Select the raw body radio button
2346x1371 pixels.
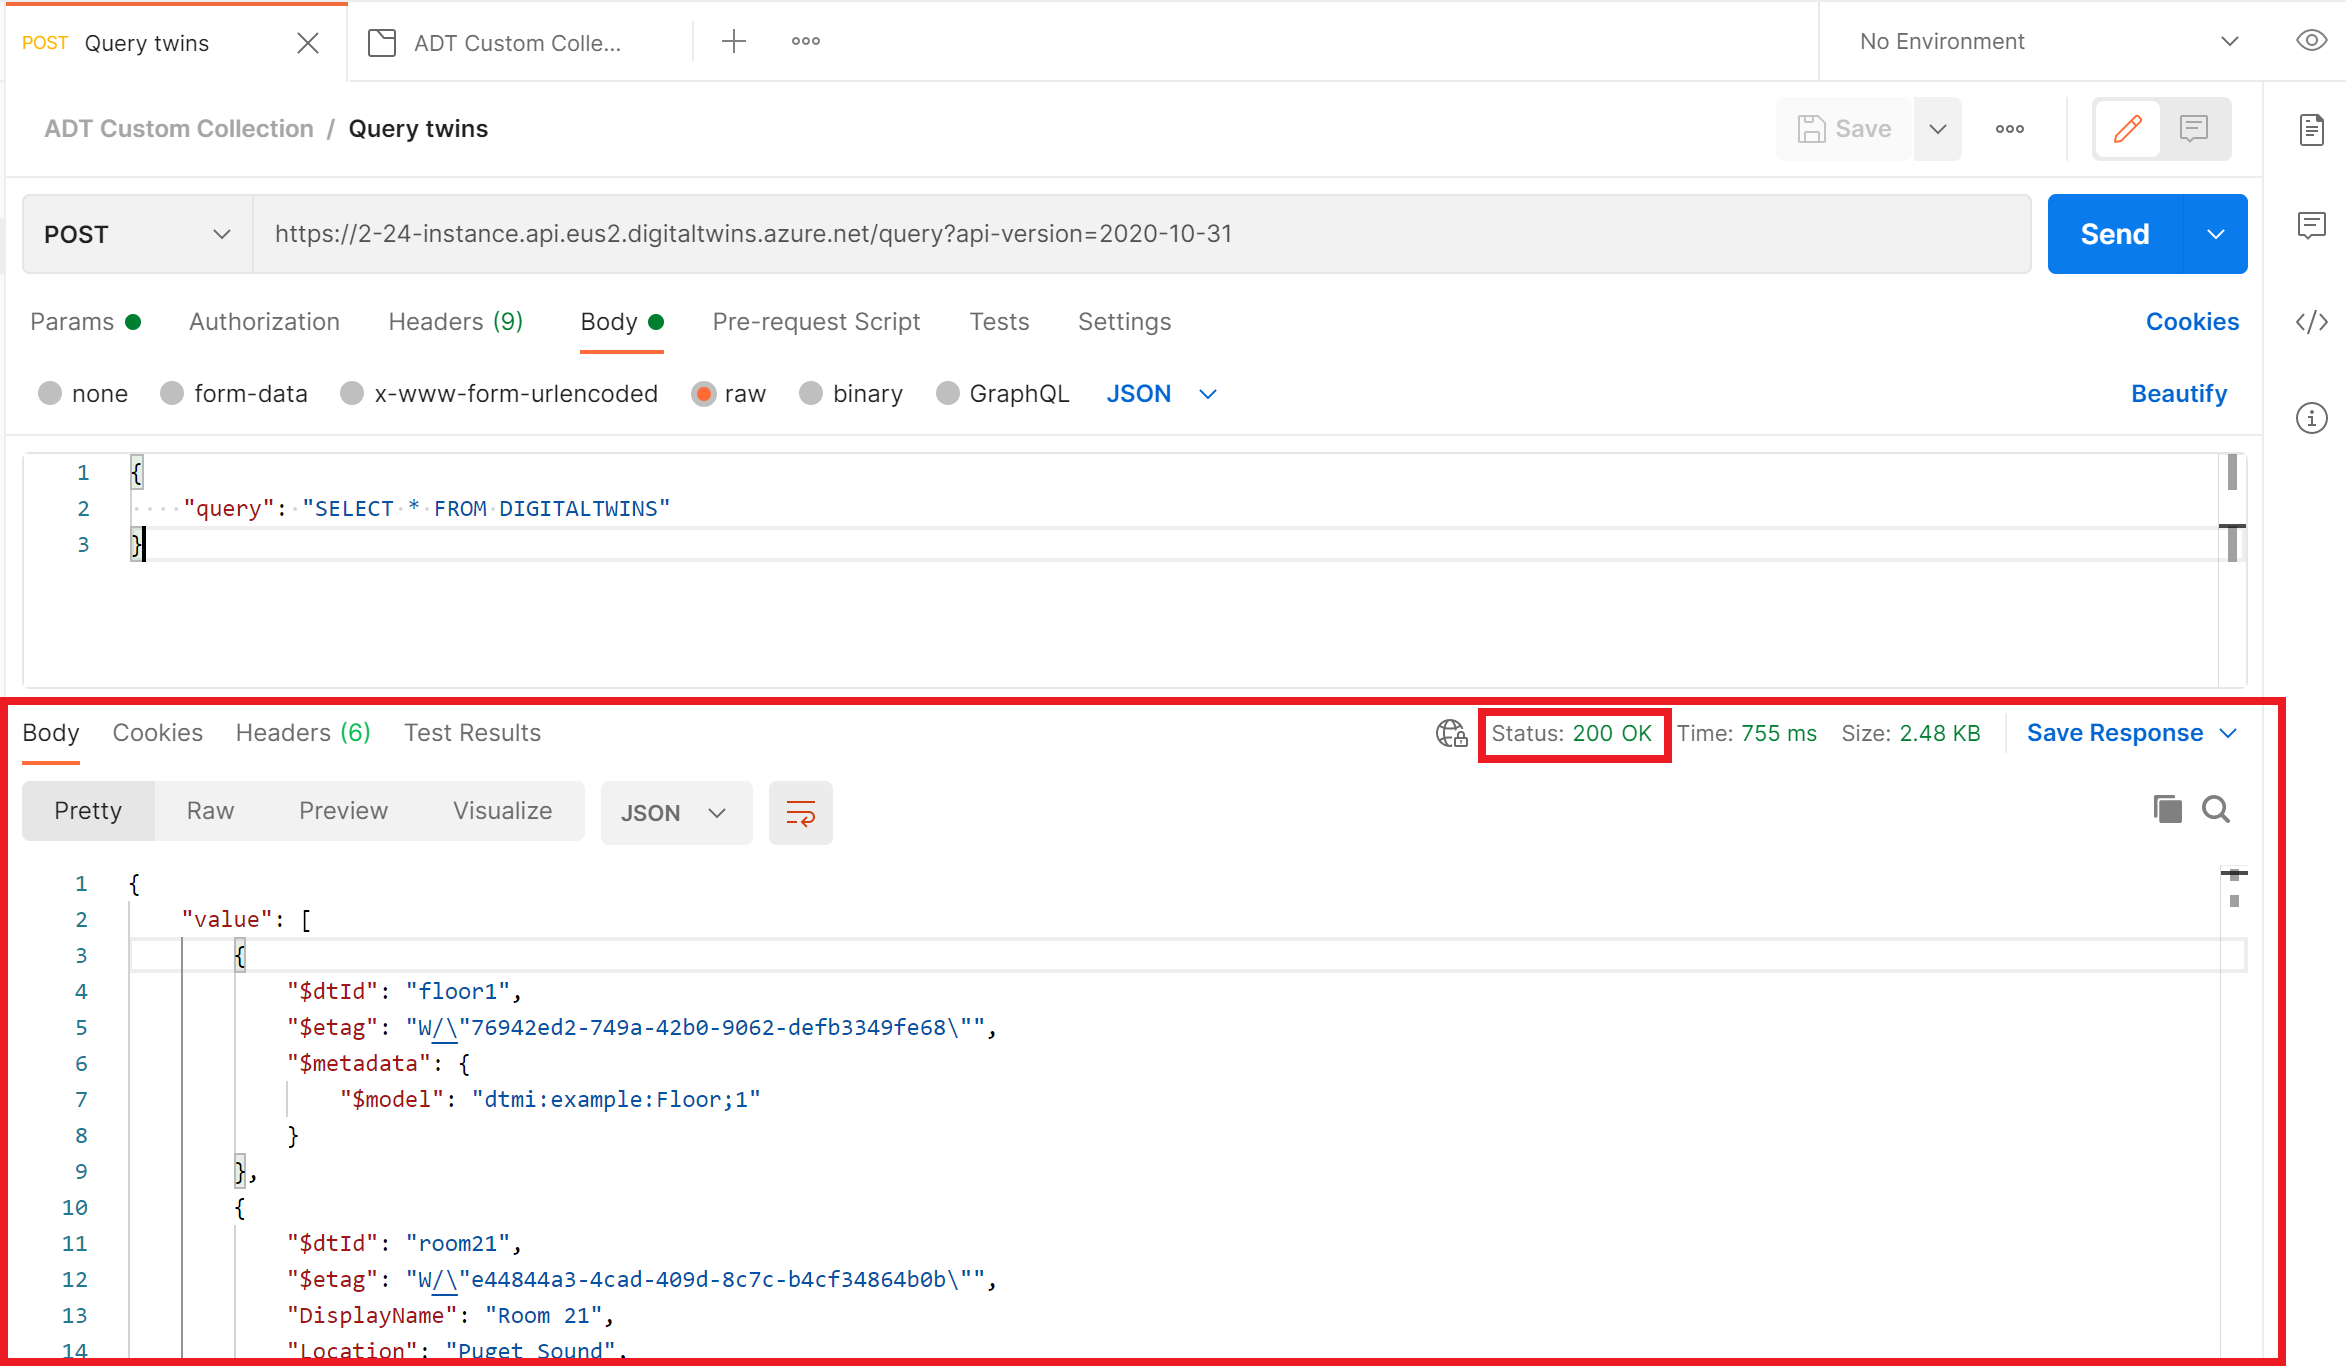tap(705, 393)
